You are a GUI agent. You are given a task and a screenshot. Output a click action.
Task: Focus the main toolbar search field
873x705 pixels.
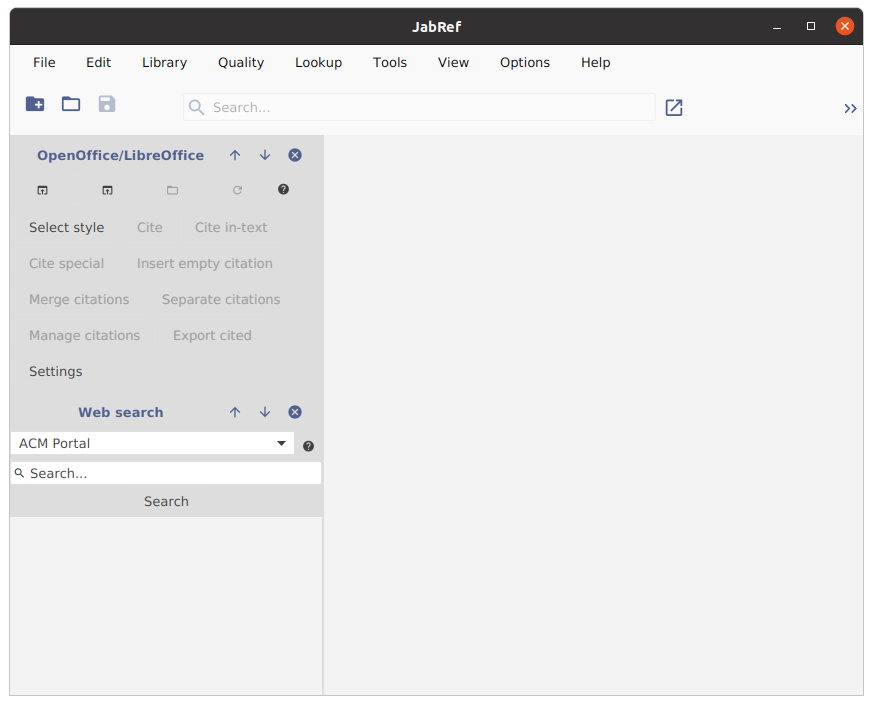(x=419, y=107)
